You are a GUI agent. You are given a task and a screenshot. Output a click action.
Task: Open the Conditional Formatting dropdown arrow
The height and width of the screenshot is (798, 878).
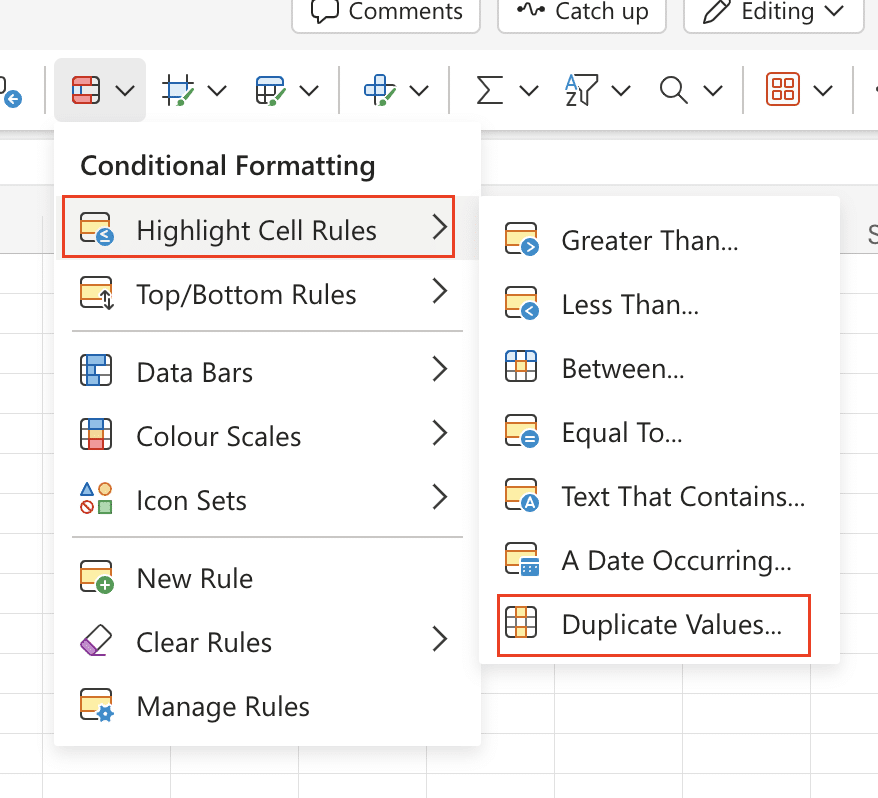pos(125,90)
